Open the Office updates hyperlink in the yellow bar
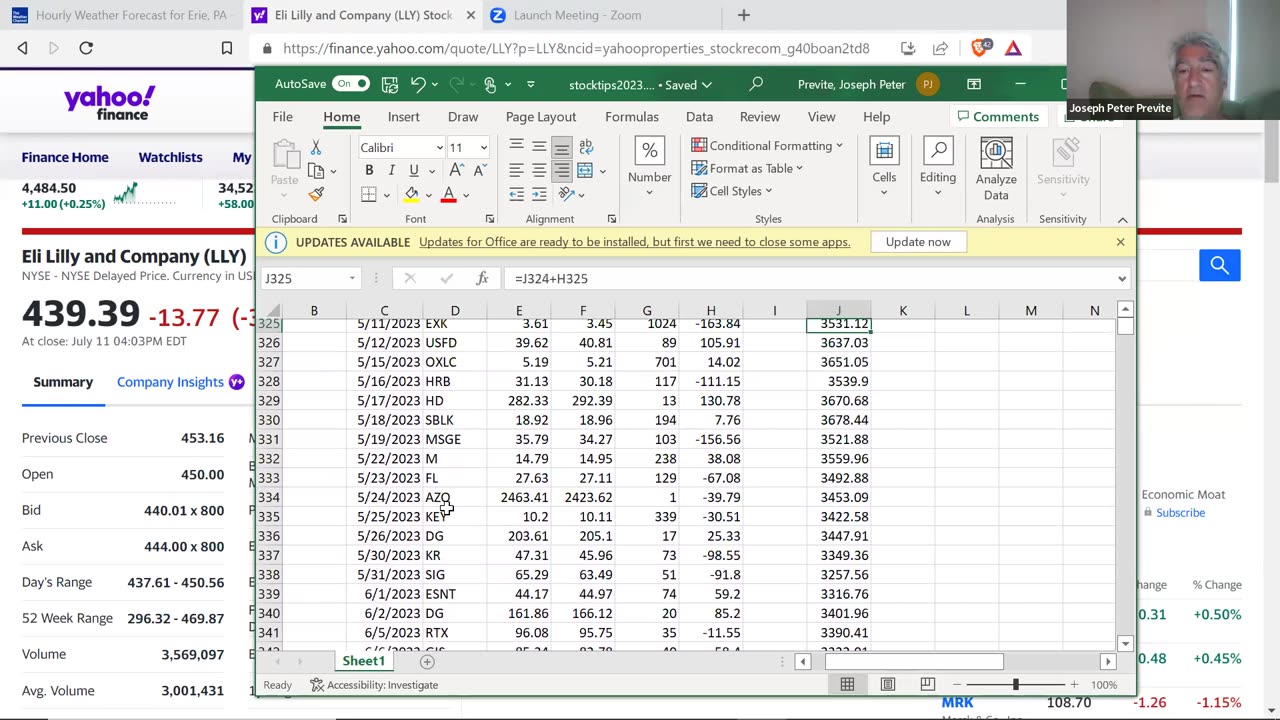Viewport: 1280px width, 720px height. (634, 242)
